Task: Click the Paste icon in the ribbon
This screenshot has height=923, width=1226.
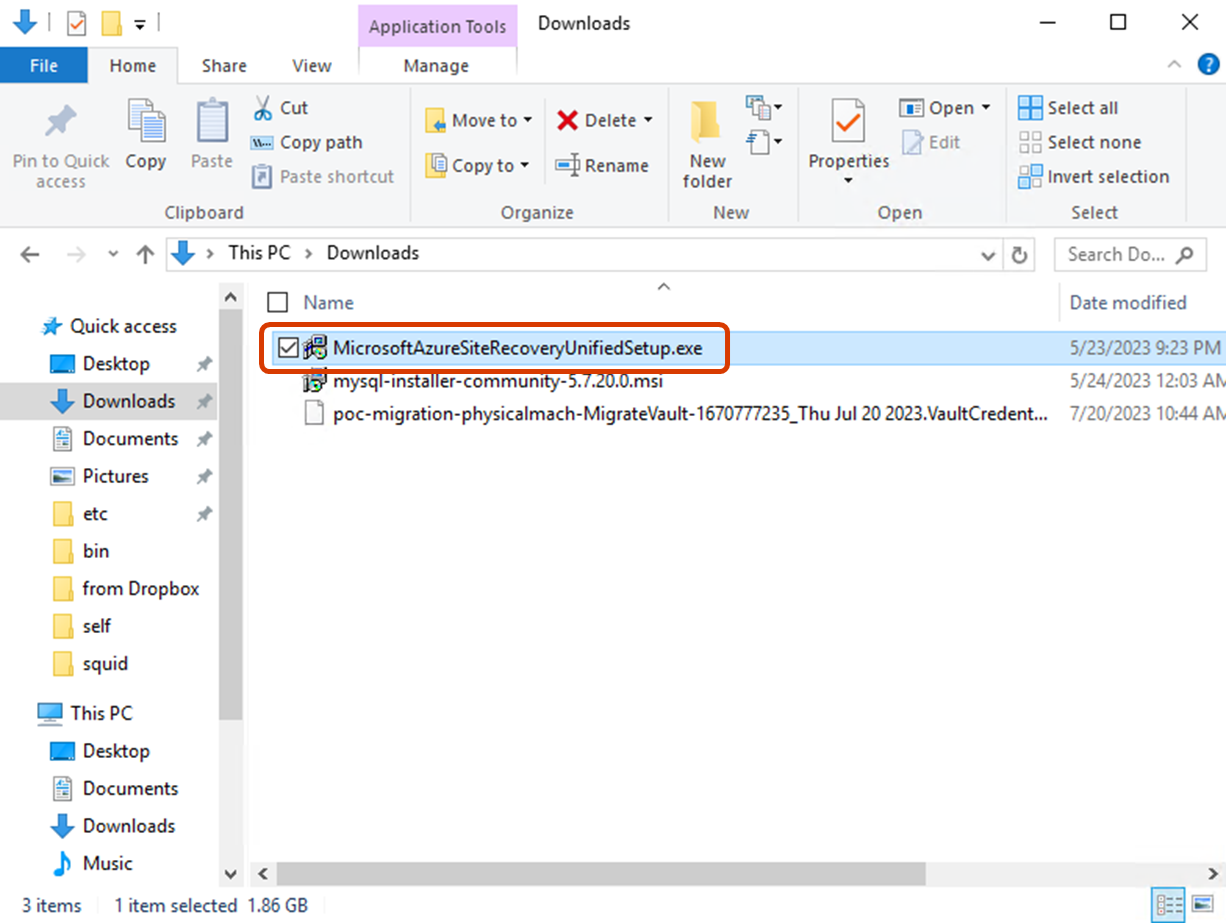Action: [211, 122]
